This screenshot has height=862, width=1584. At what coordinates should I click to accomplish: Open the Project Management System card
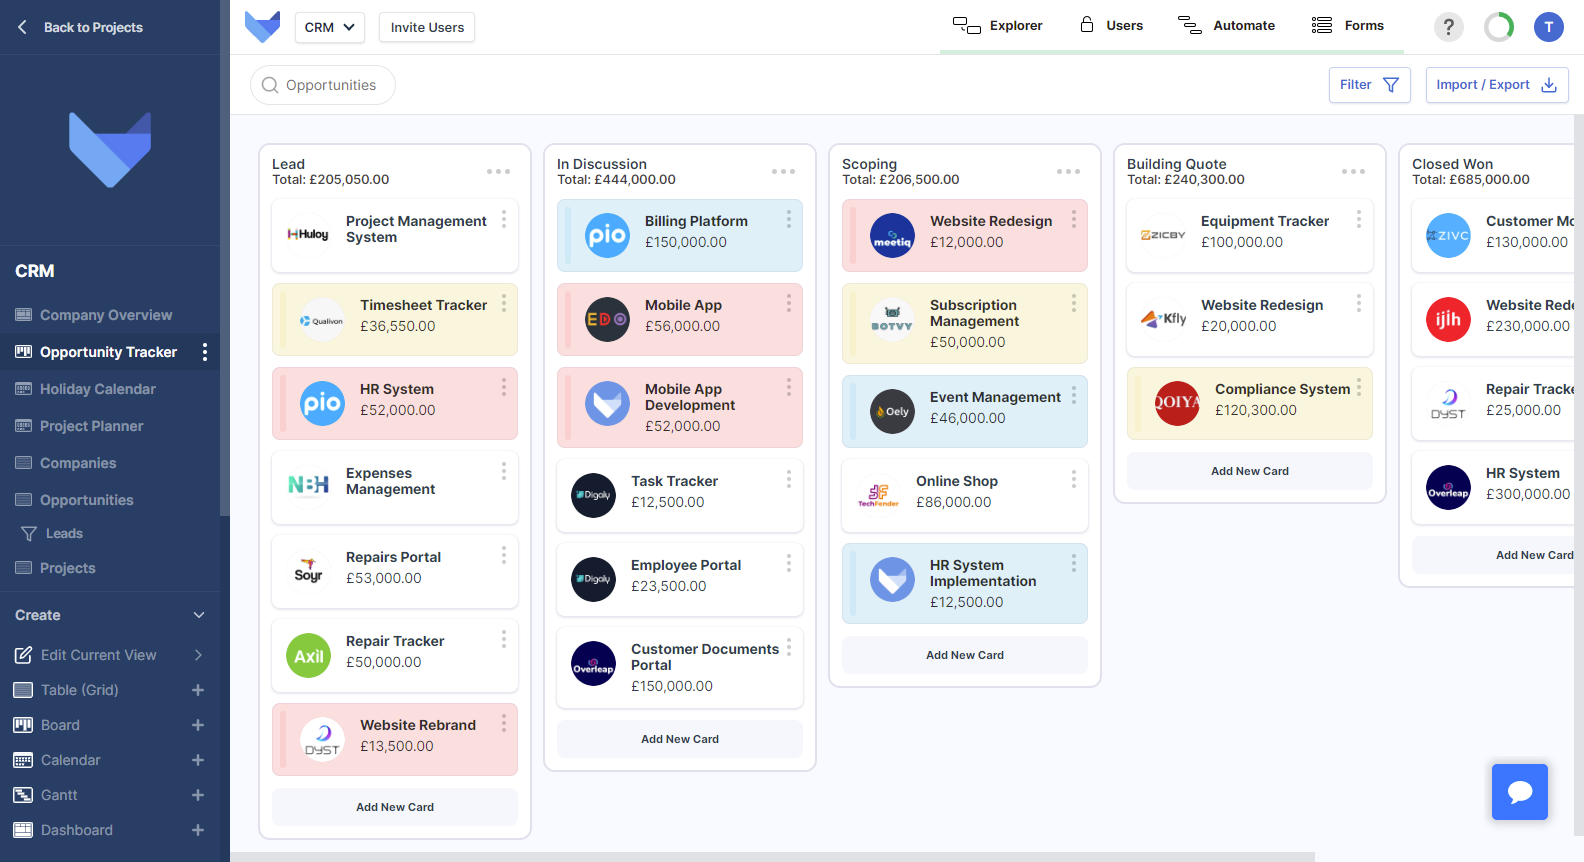[x=395, y=235]
